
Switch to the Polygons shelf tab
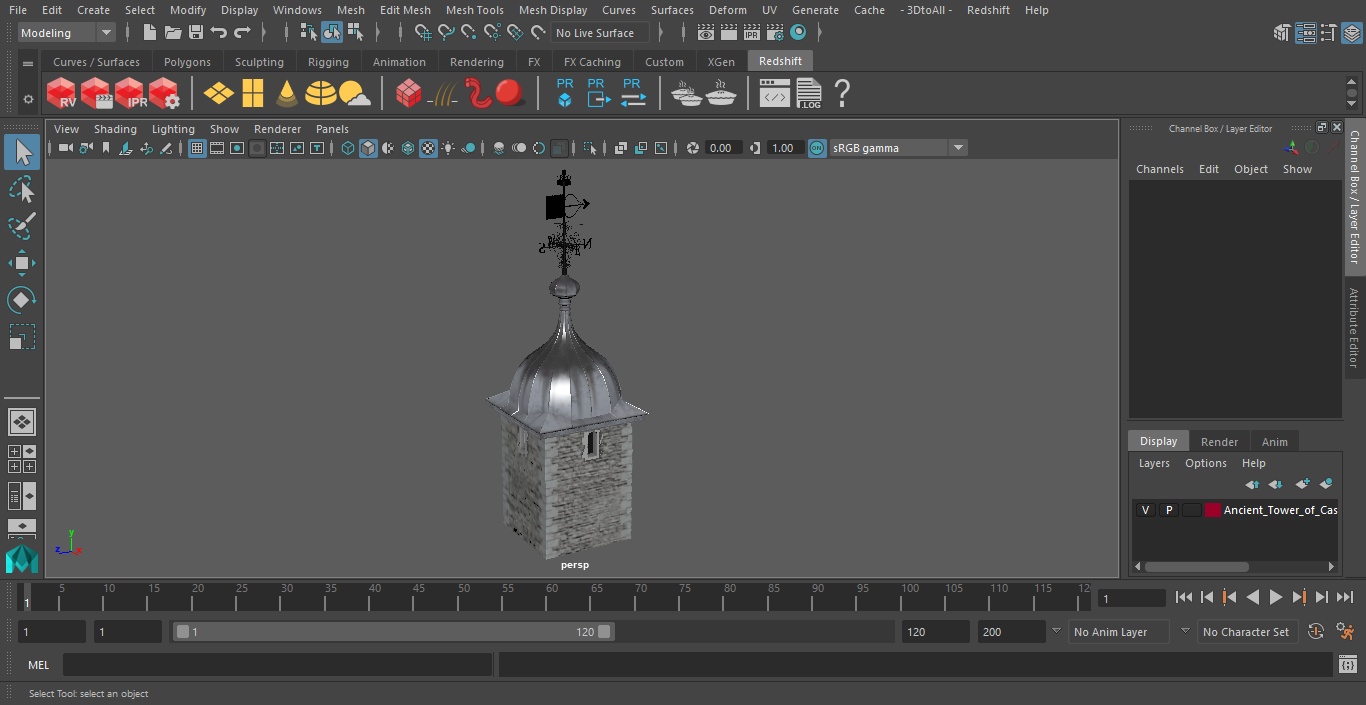pyautogui.click(x=187, y=62)
